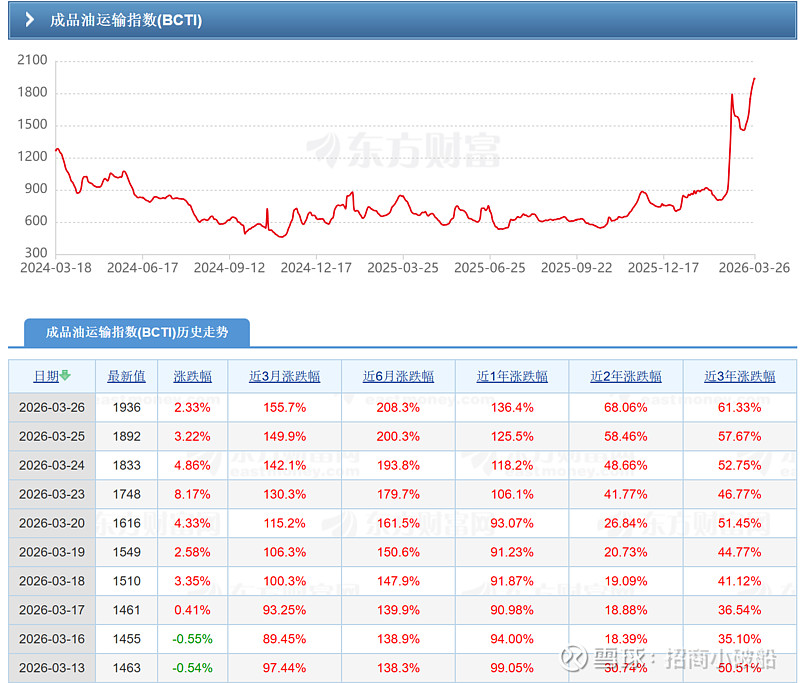This screenshot has height=683, width=800.
Task: Click daily change 4.86%
Action: [x=192, y=465]
